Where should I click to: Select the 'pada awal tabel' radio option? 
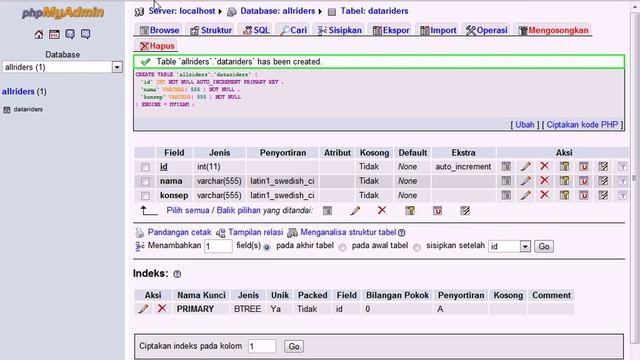342,247
